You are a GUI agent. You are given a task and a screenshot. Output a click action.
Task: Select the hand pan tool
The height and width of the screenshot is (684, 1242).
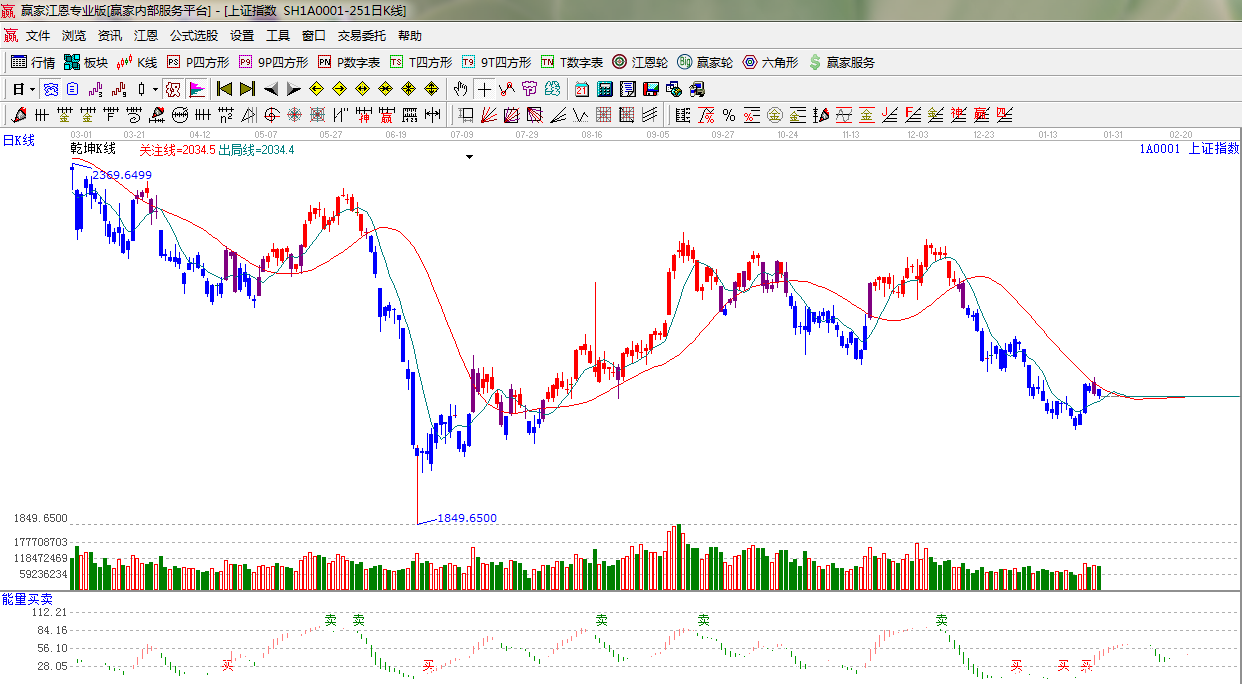[460, 89]
